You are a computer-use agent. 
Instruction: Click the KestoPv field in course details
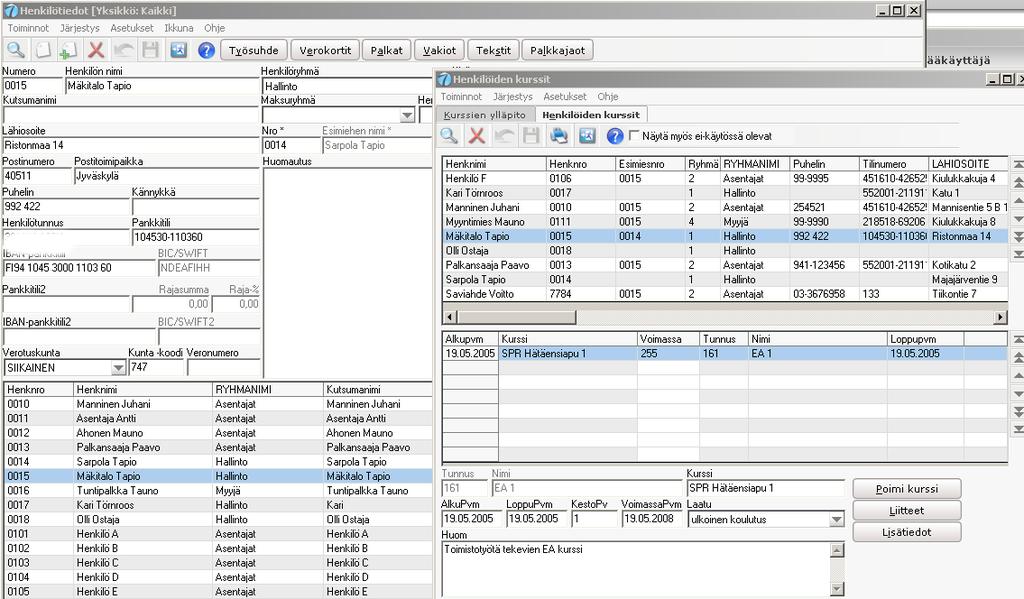594,519
